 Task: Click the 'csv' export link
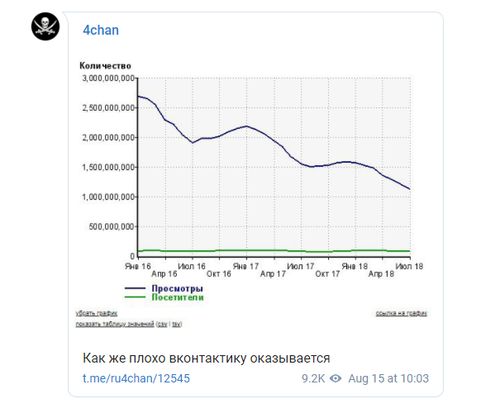[x=162, y=324]
